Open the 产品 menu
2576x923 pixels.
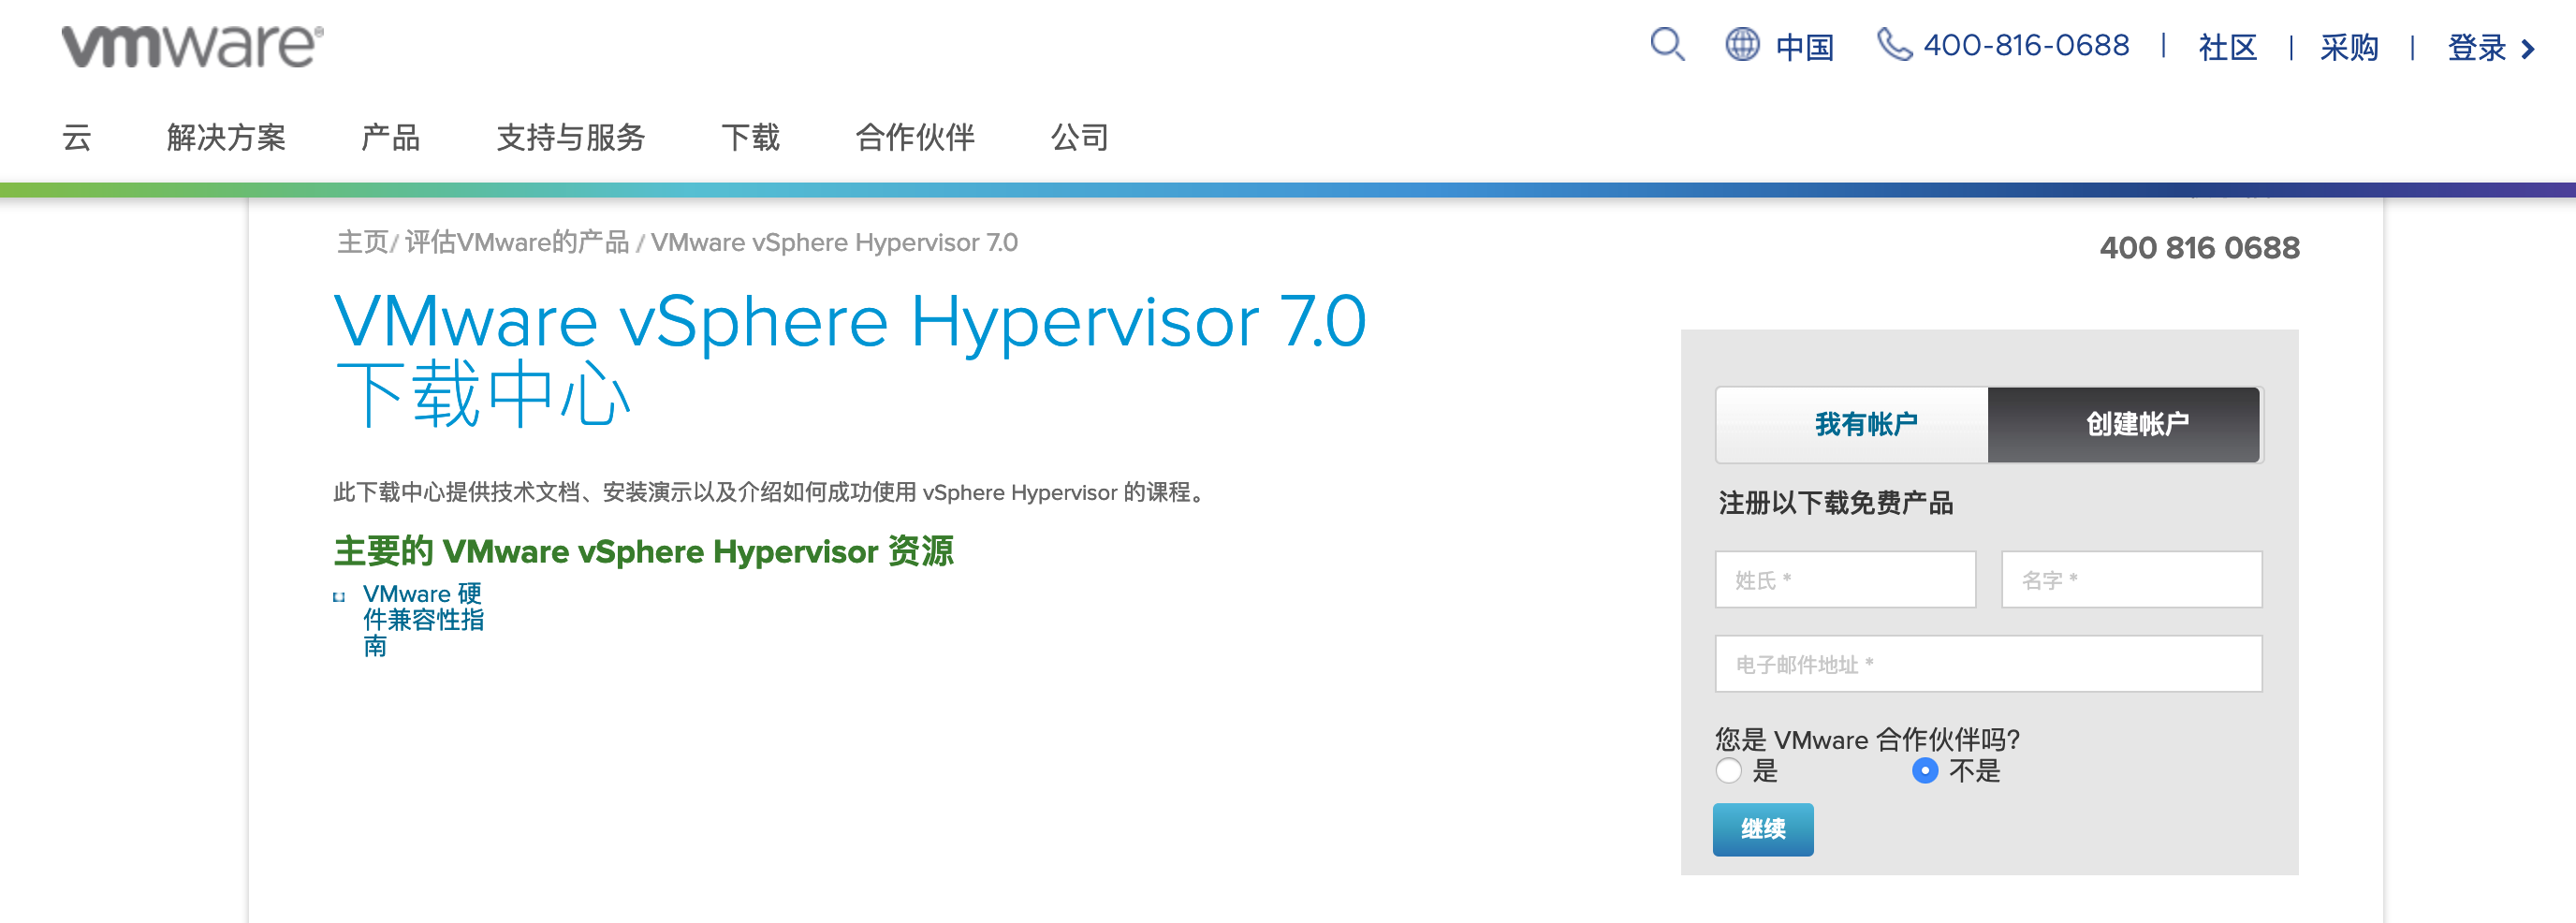click(x=390, y=137)
